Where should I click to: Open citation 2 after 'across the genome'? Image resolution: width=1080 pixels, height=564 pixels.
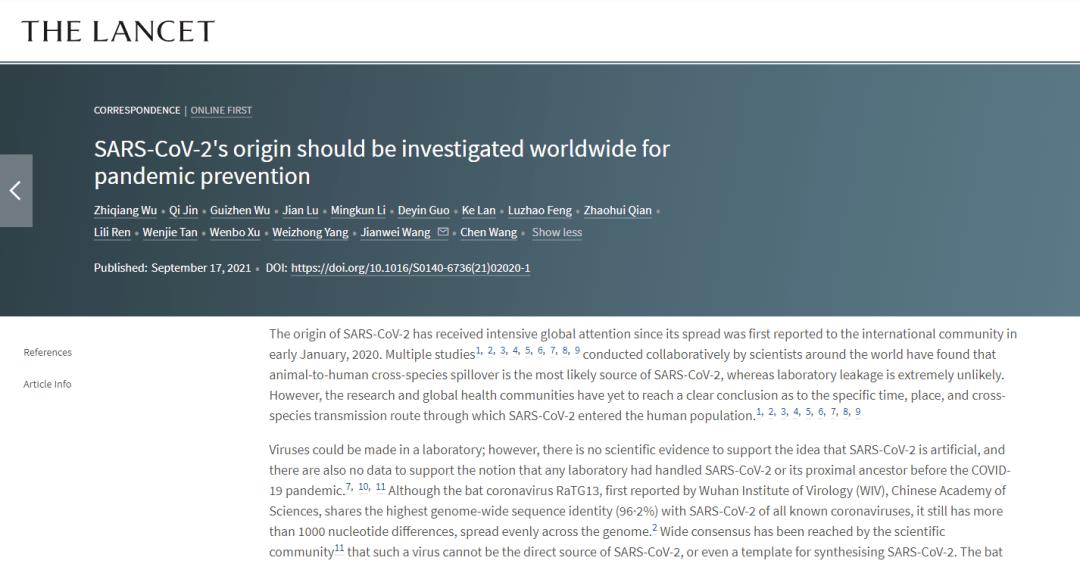click(x=654, y=528)
